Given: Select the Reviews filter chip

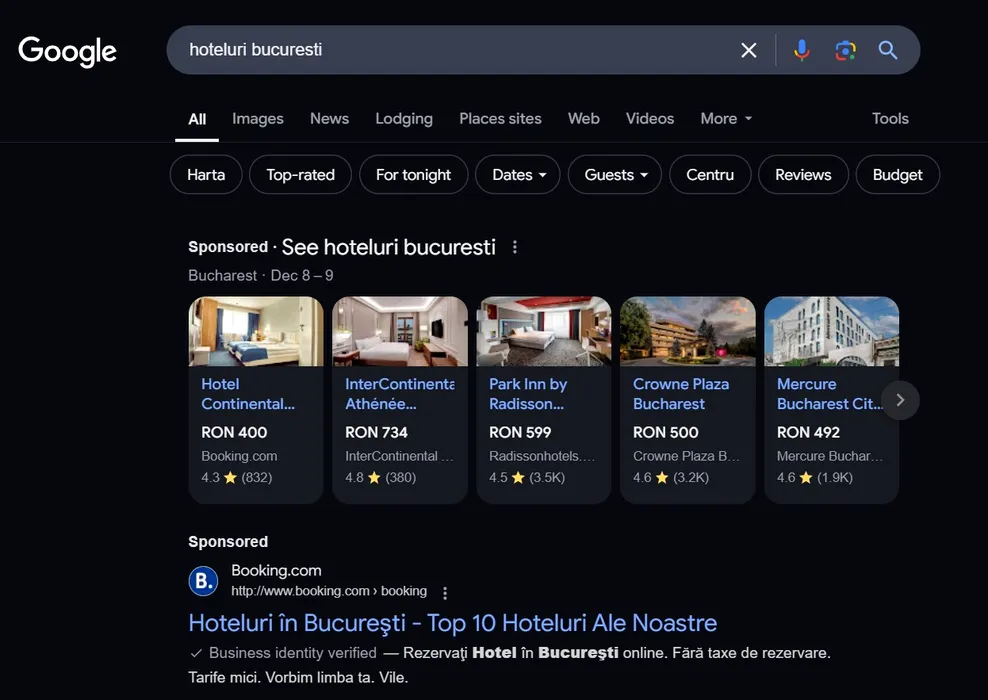Looking at the screenshot, I should pos(803,175).
